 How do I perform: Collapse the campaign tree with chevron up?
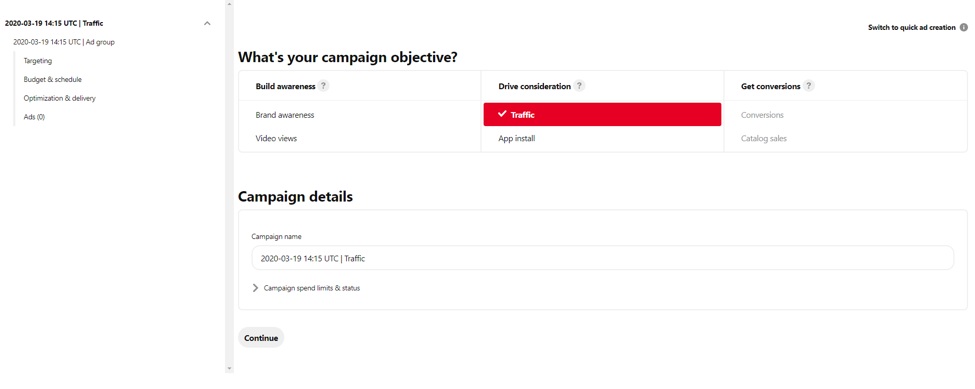207,24
